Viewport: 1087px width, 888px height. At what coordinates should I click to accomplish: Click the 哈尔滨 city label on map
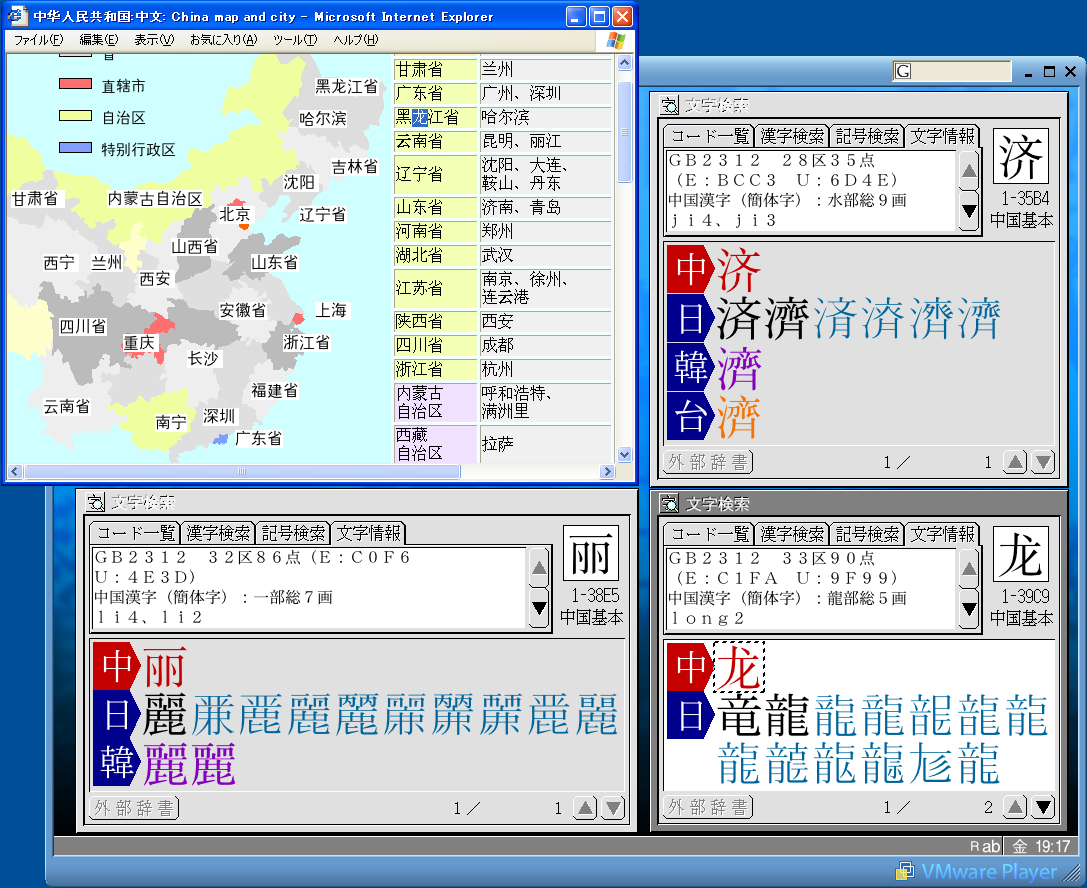(323, 118)
